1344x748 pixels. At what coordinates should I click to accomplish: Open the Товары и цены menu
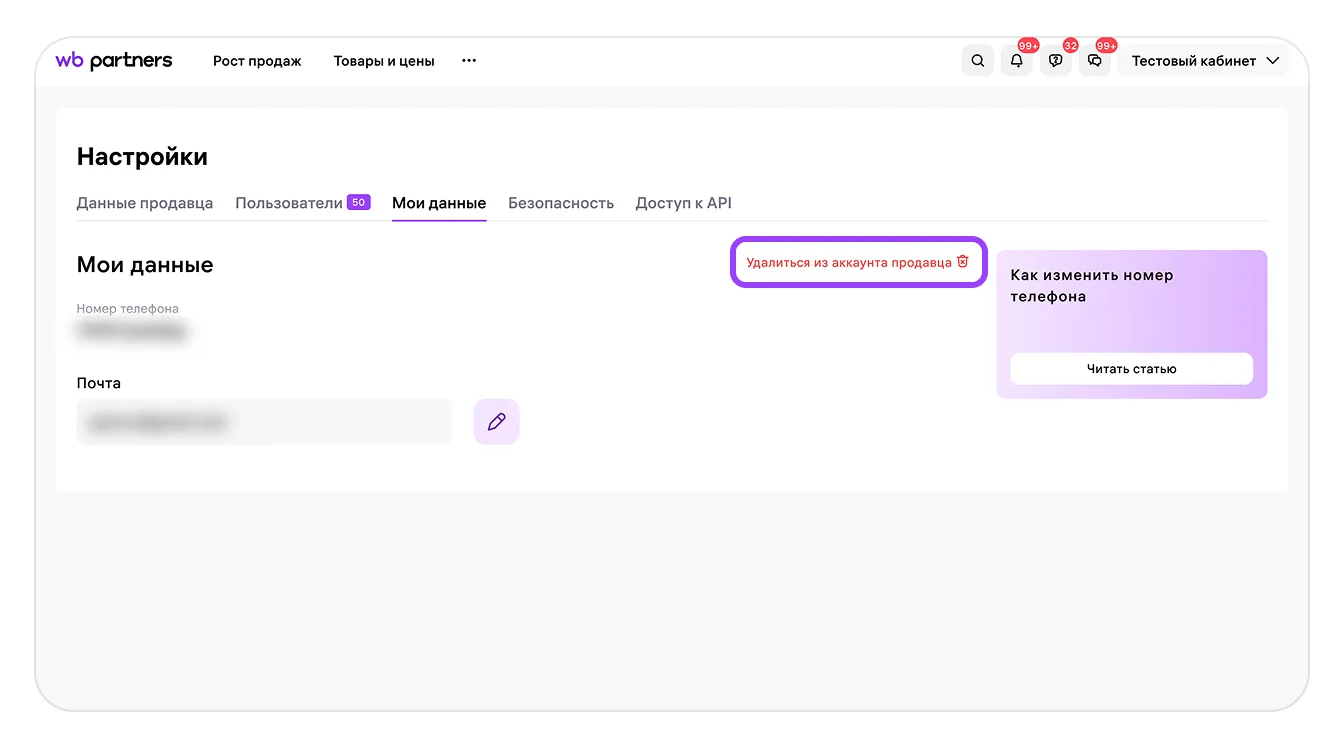(x=384, y=61)
